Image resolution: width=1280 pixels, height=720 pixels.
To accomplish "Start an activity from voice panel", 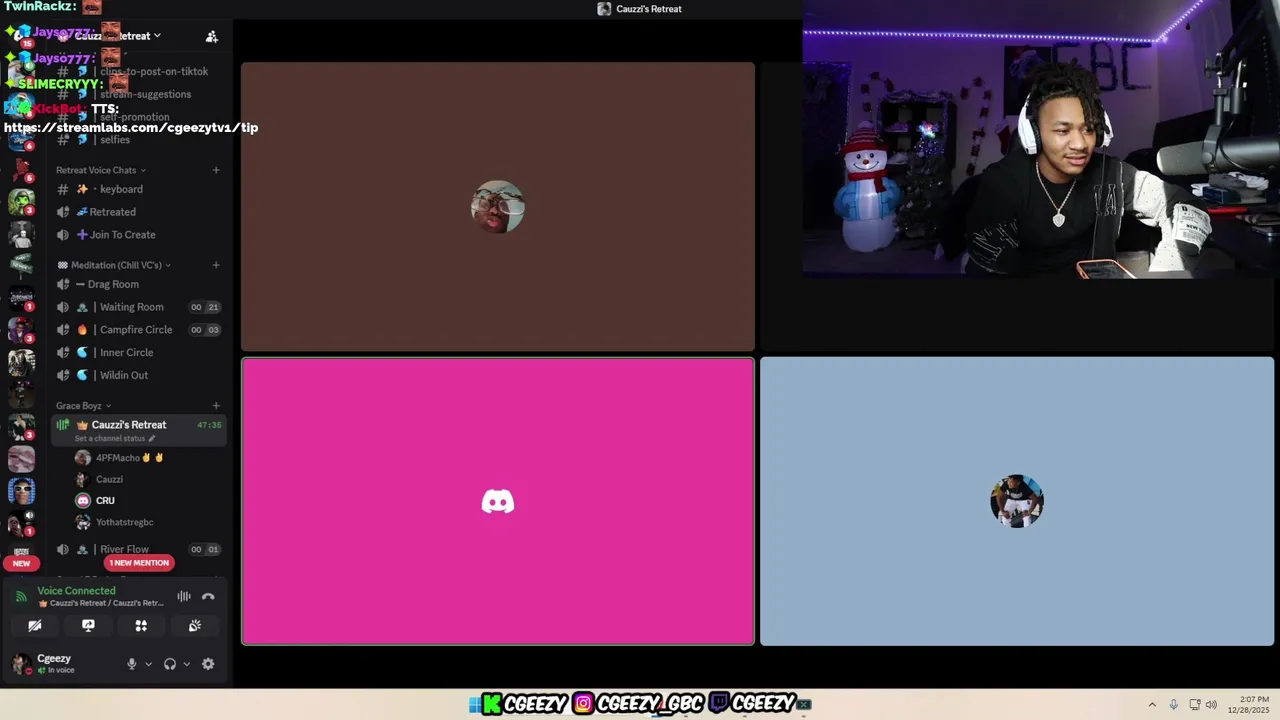I will (x=141, y=625).
